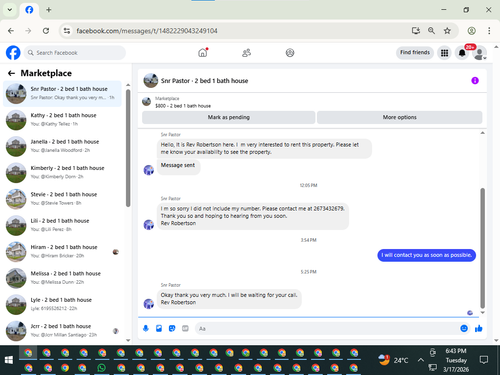
Task: Click the chat messages scrollbar
Action: click(482, 248)
